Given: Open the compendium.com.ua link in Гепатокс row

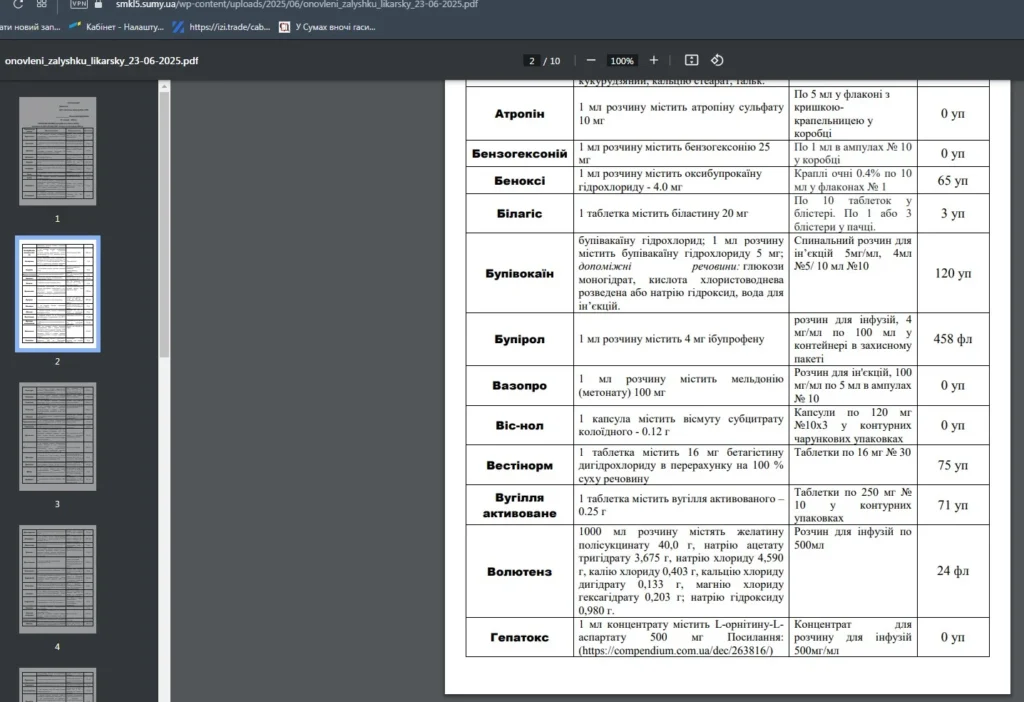Looking at the screenshot, I should click(x=675, y=650).
